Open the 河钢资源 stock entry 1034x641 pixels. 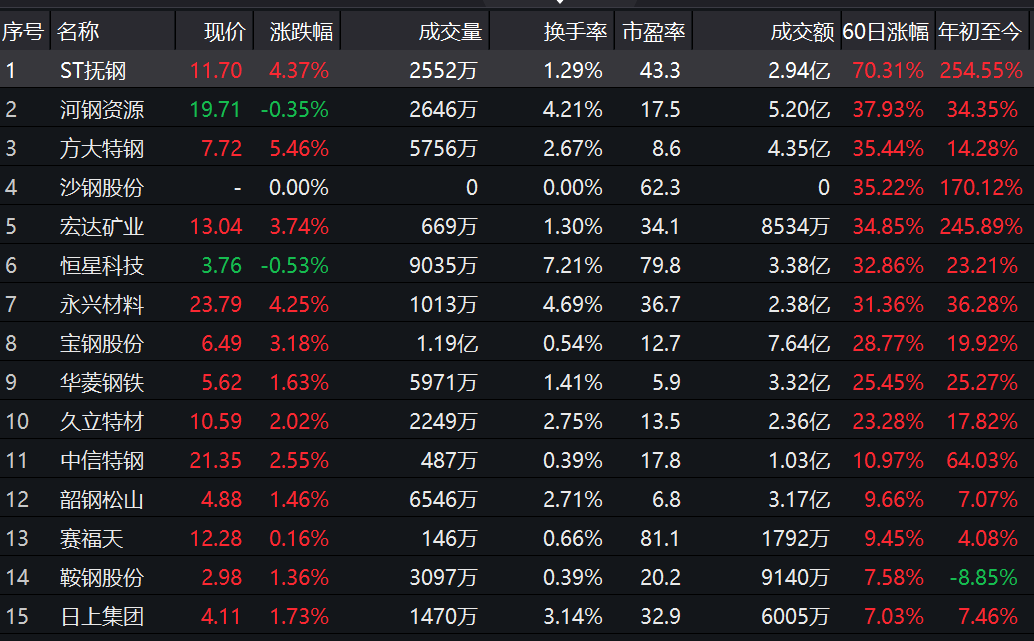coord(101,110)
